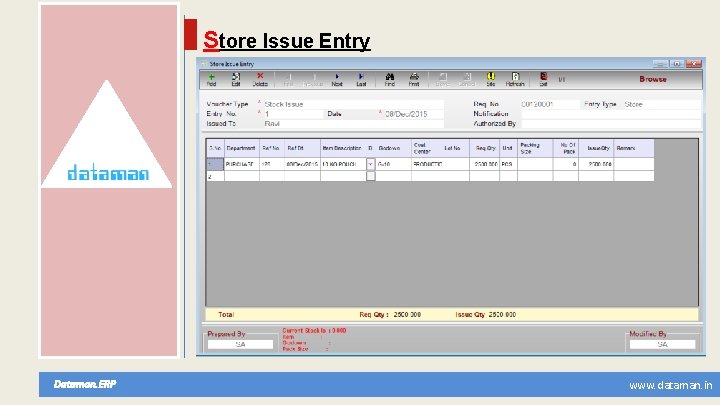720x405 pixels.
Task: Click the Issue Qty cell in row 1
Action: point(596,164)
